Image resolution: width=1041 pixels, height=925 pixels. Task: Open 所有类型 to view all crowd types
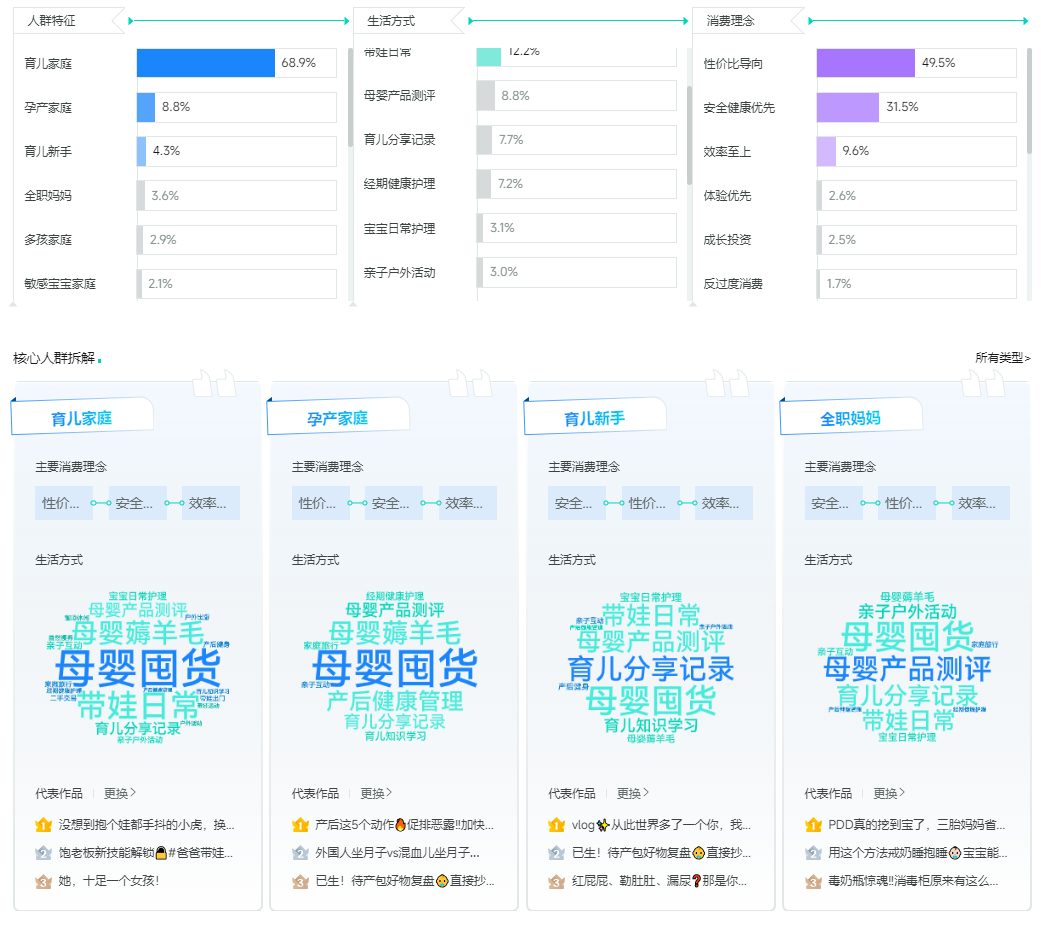(1002, 358)
